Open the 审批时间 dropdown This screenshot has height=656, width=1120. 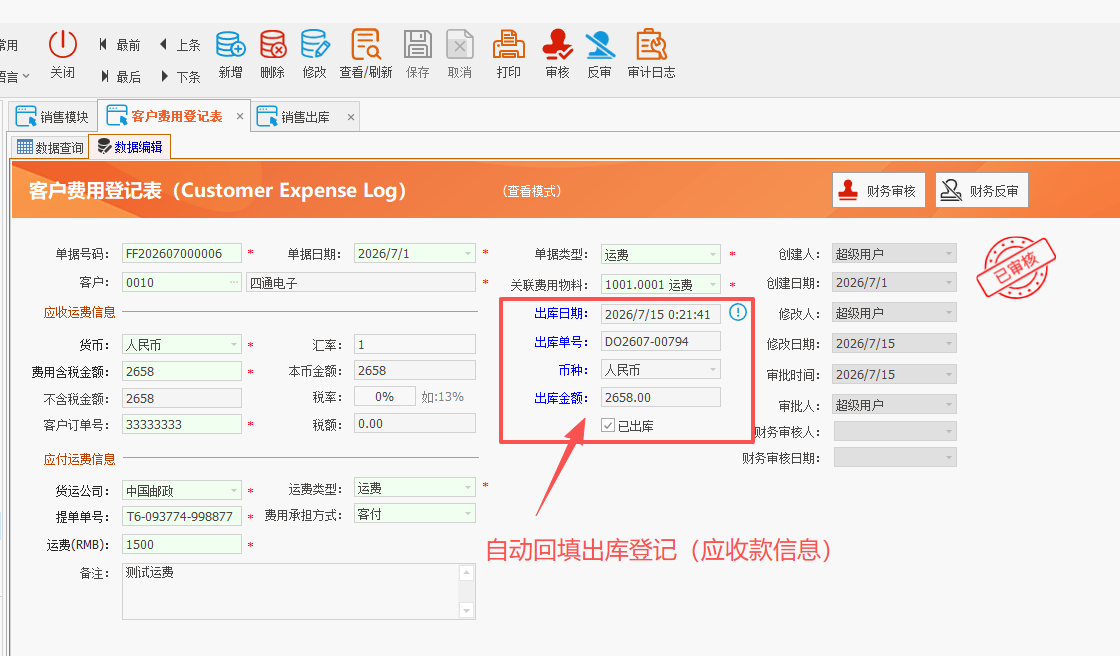(949, 374)
